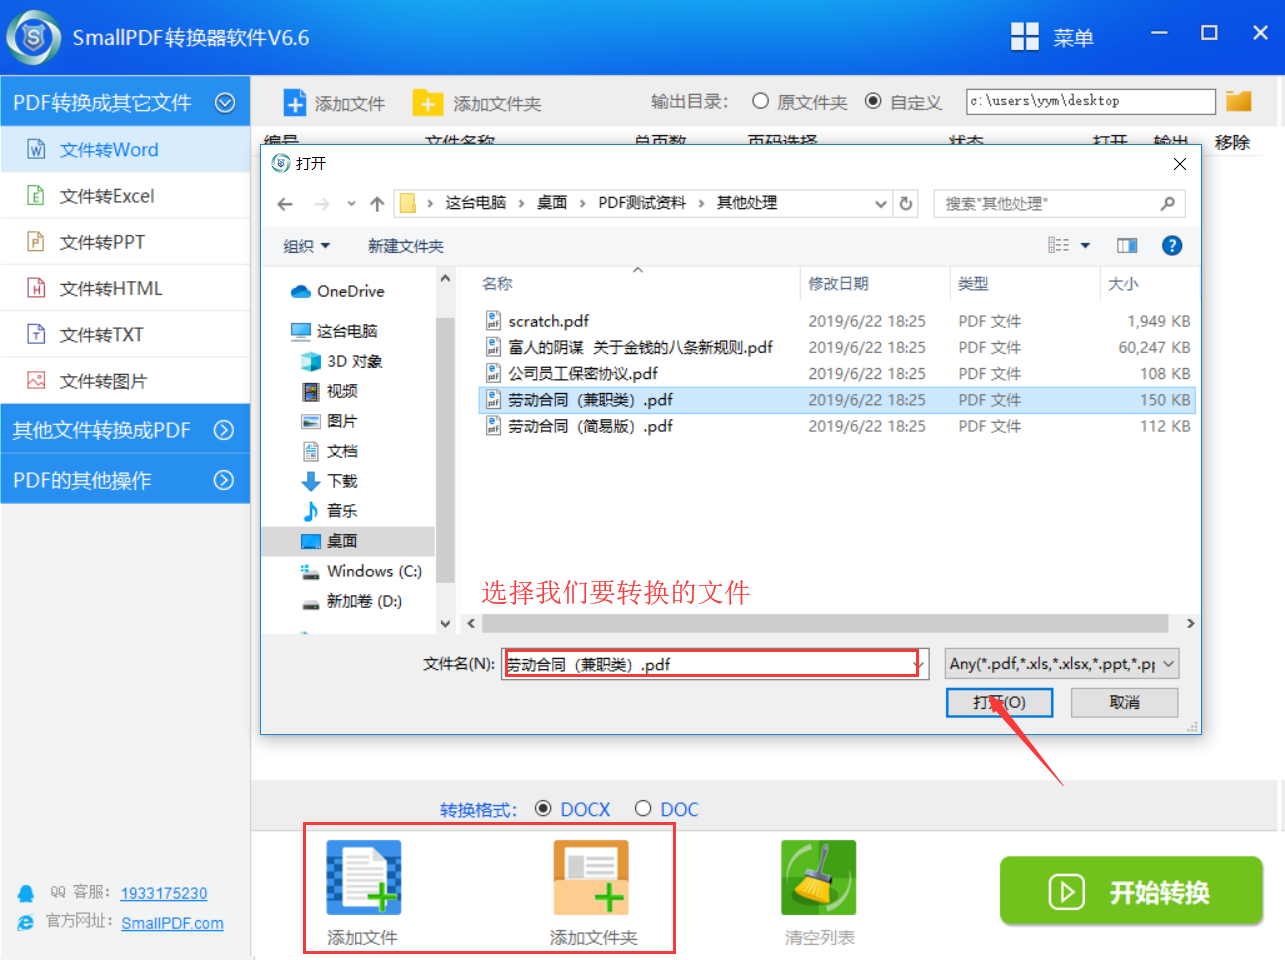
Task: Open the 1933175230 QQ link
Action: pos(164,893)
